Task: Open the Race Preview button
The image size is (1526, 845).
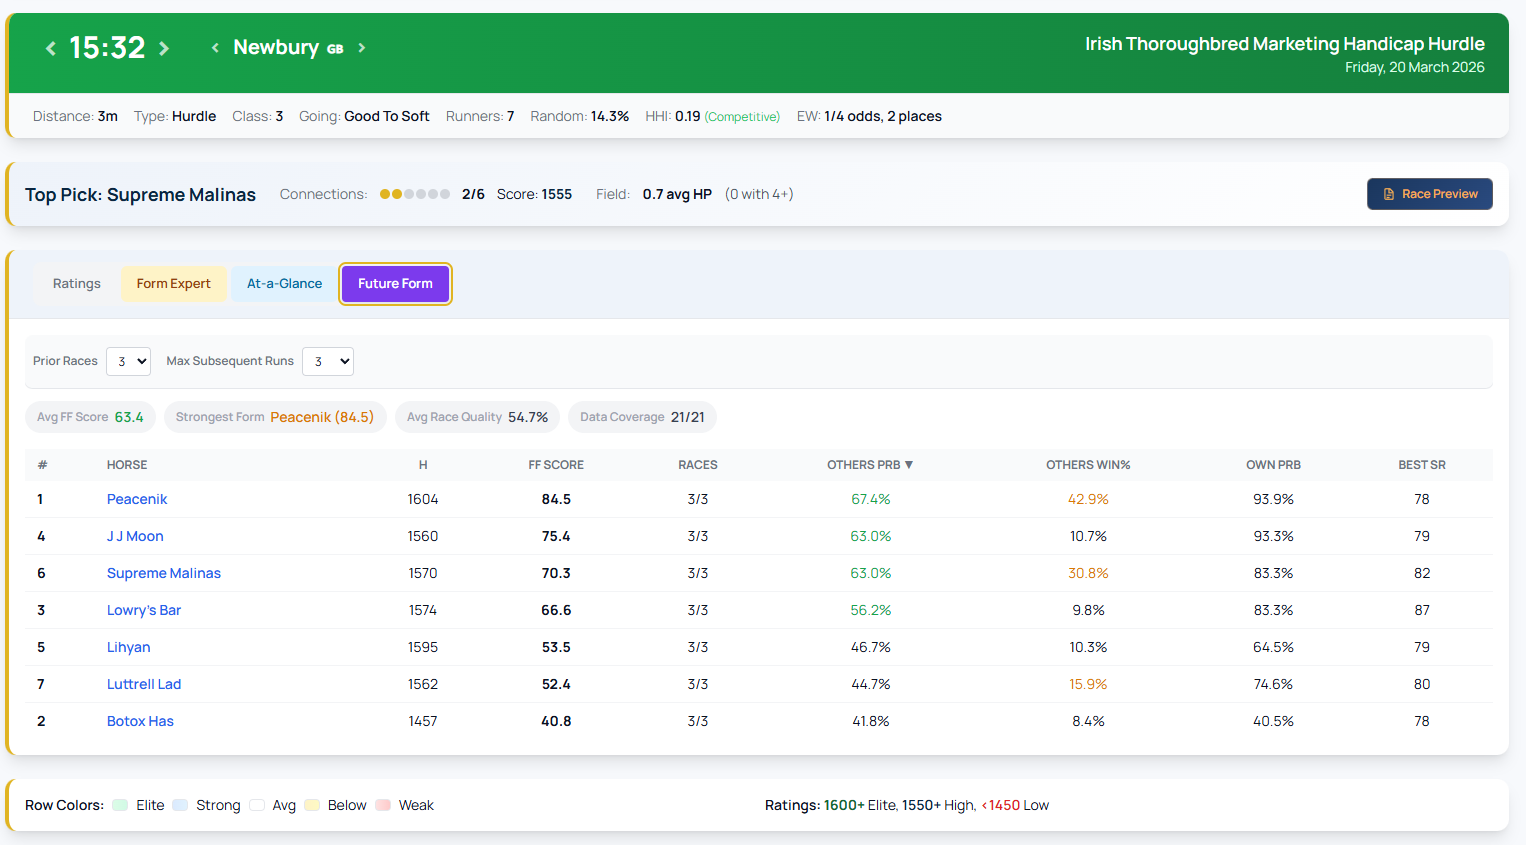Action: tap(1430, 194)
